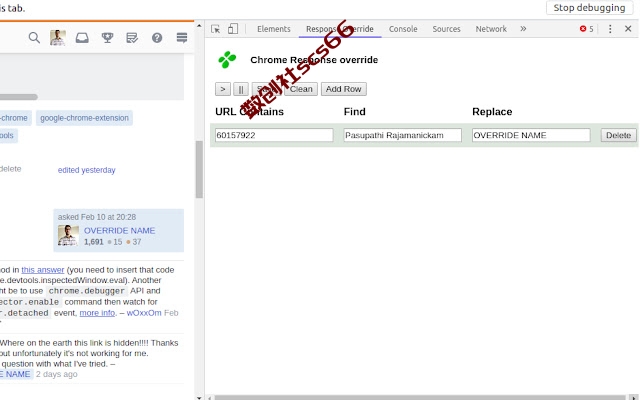640x400 pixels.
Task: Open the Sources tab
Action: tap(446, 29)
